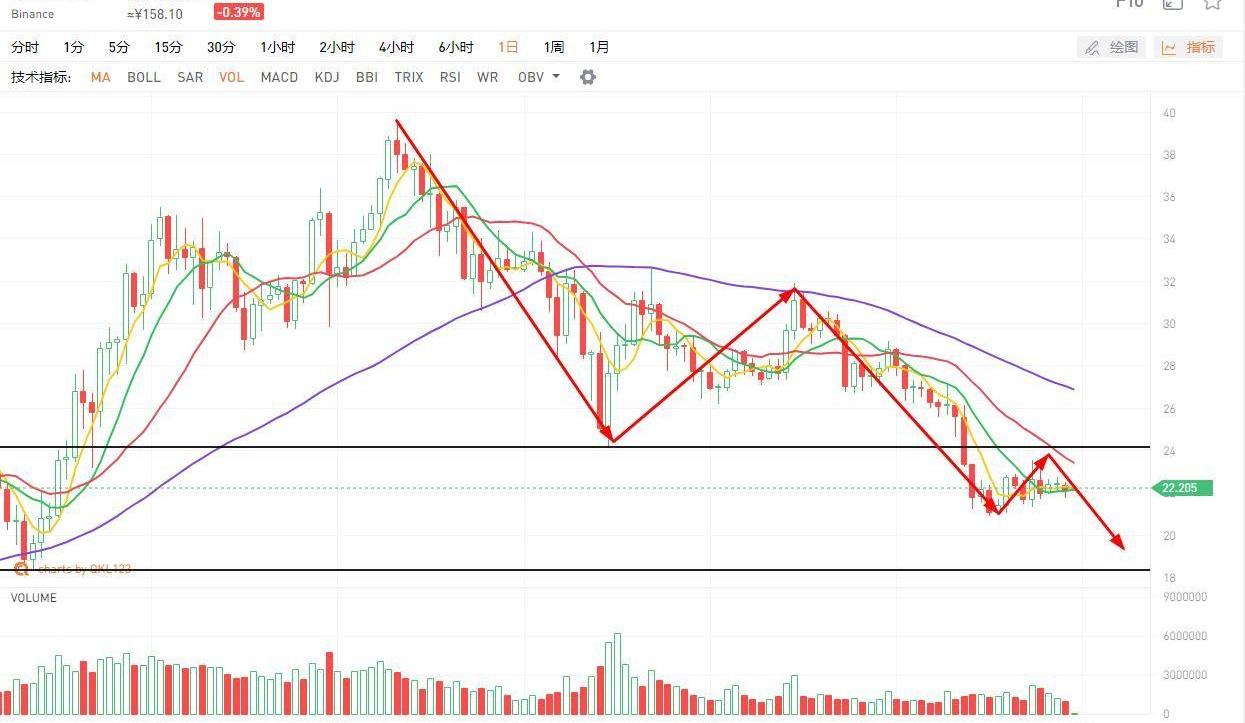Click the OBV indicator label
This screenshot has width=1245, height=723.
pyautogui.click(x=531, y=77)
